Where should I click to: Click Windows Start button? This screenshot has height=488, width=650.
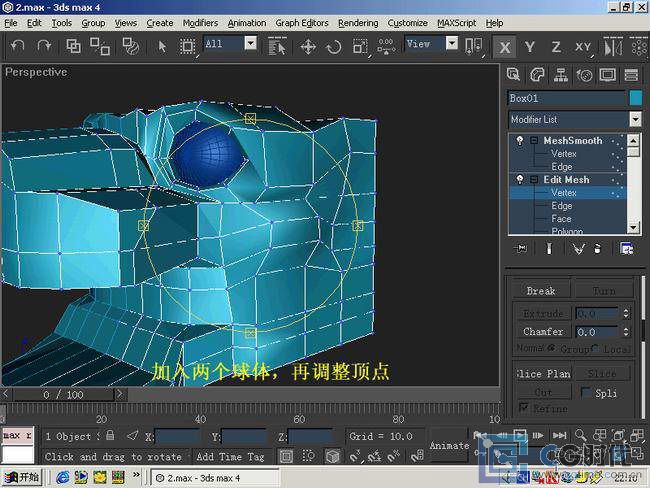tap(22, 477)
